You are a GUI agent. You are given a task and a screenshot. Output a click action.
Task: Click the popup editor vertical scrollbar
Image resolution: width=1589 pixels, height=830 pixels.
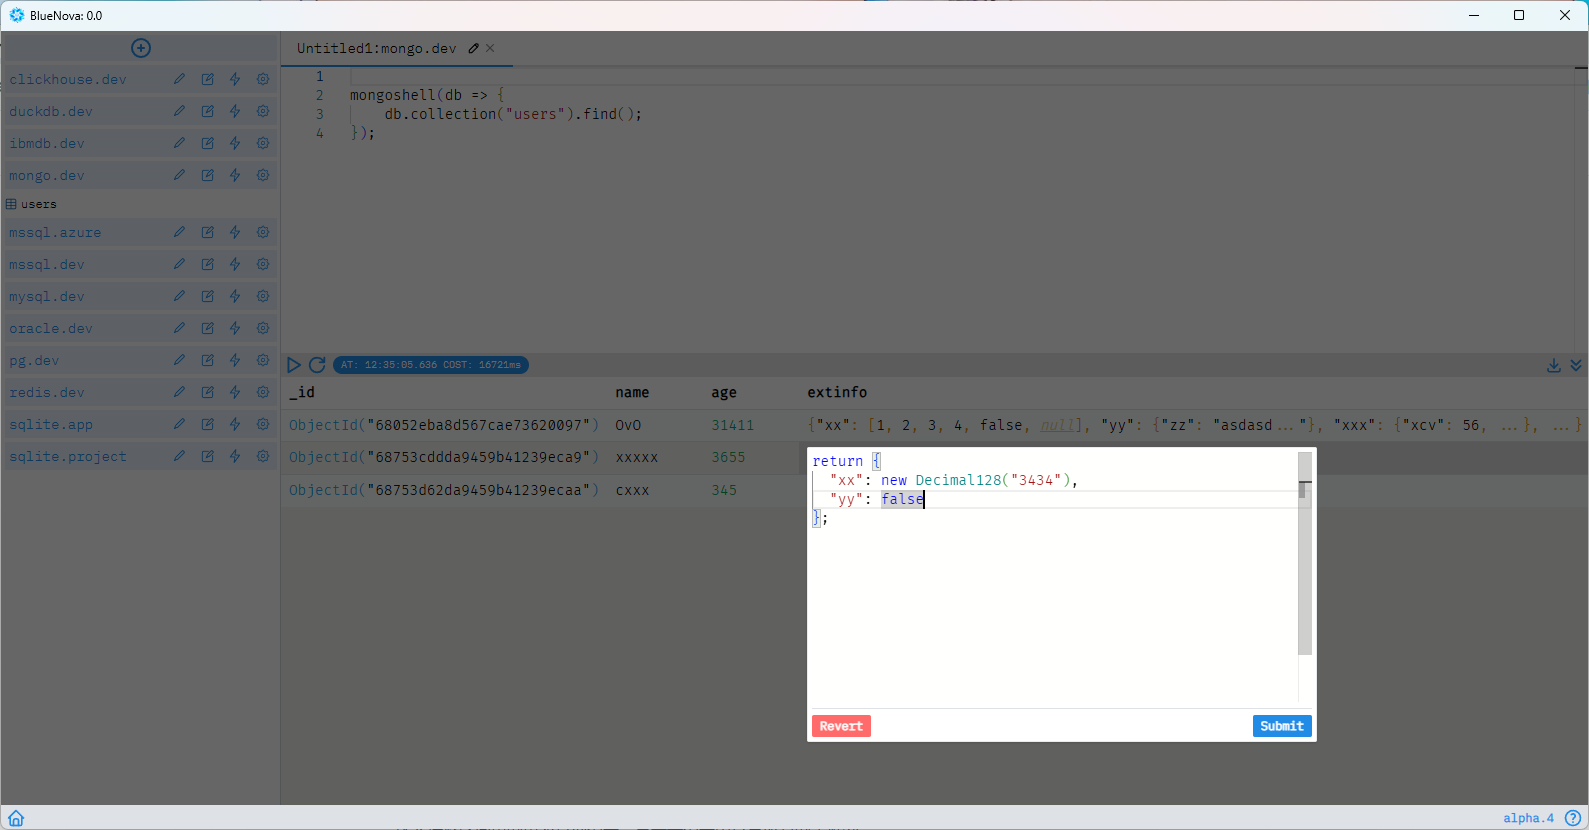tap(1304, 560)
